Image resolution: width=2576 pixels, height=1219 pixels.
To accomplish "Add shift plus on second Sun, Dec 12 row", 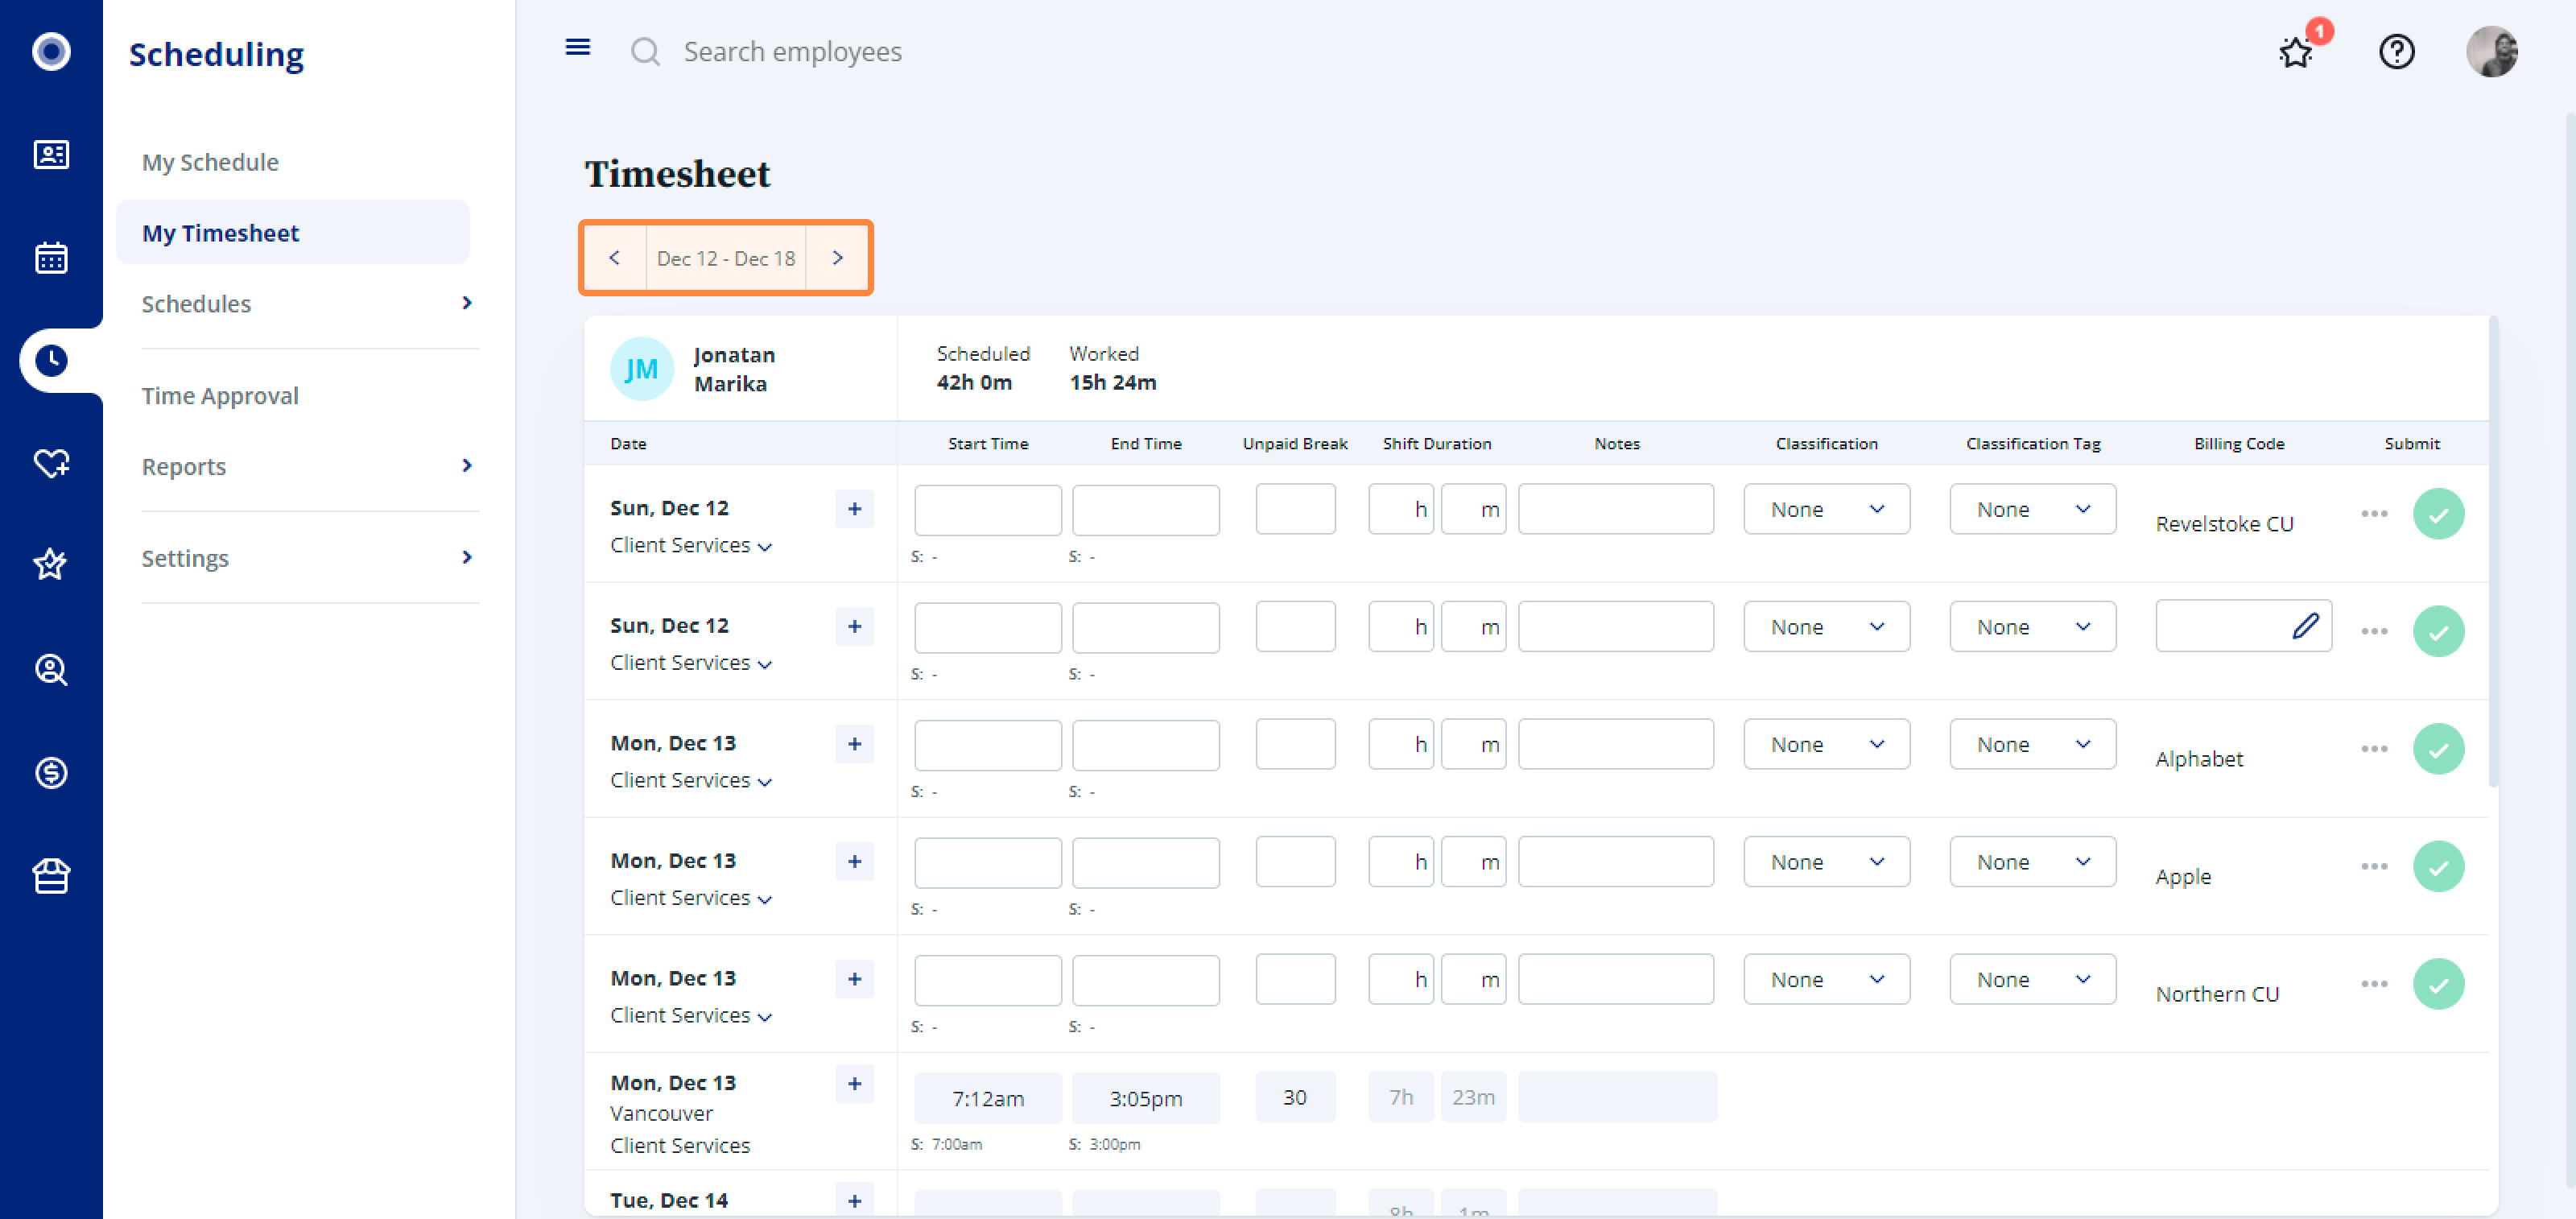I will click(854, 626).
